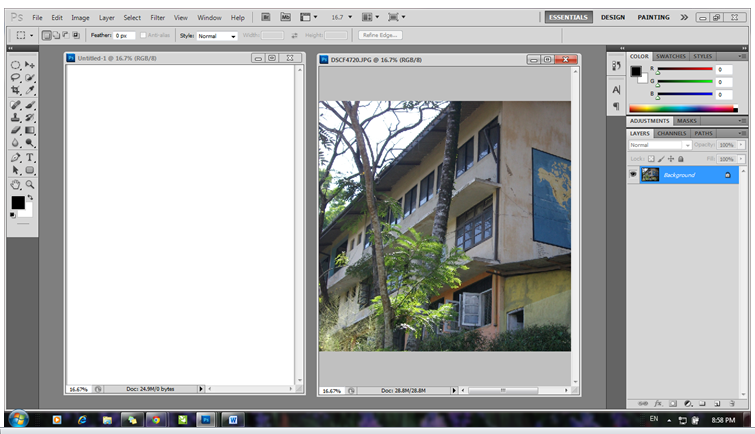Select the Eraser tool

tap(15, 130)
